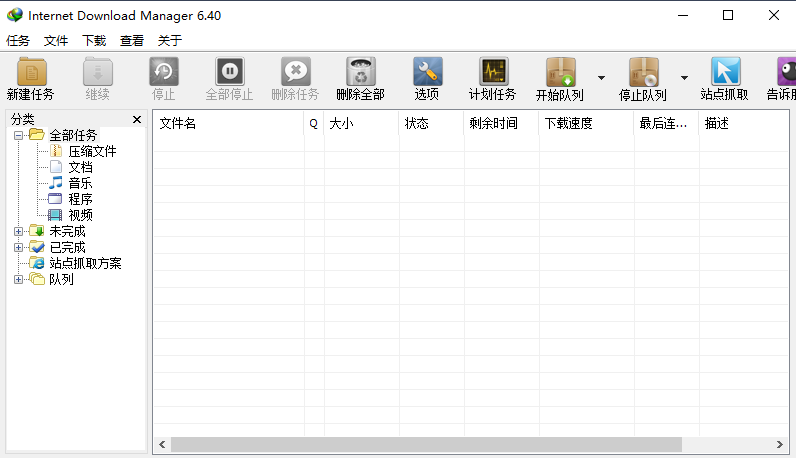Click the 全部停止 stop all icon

pos(229,72)
